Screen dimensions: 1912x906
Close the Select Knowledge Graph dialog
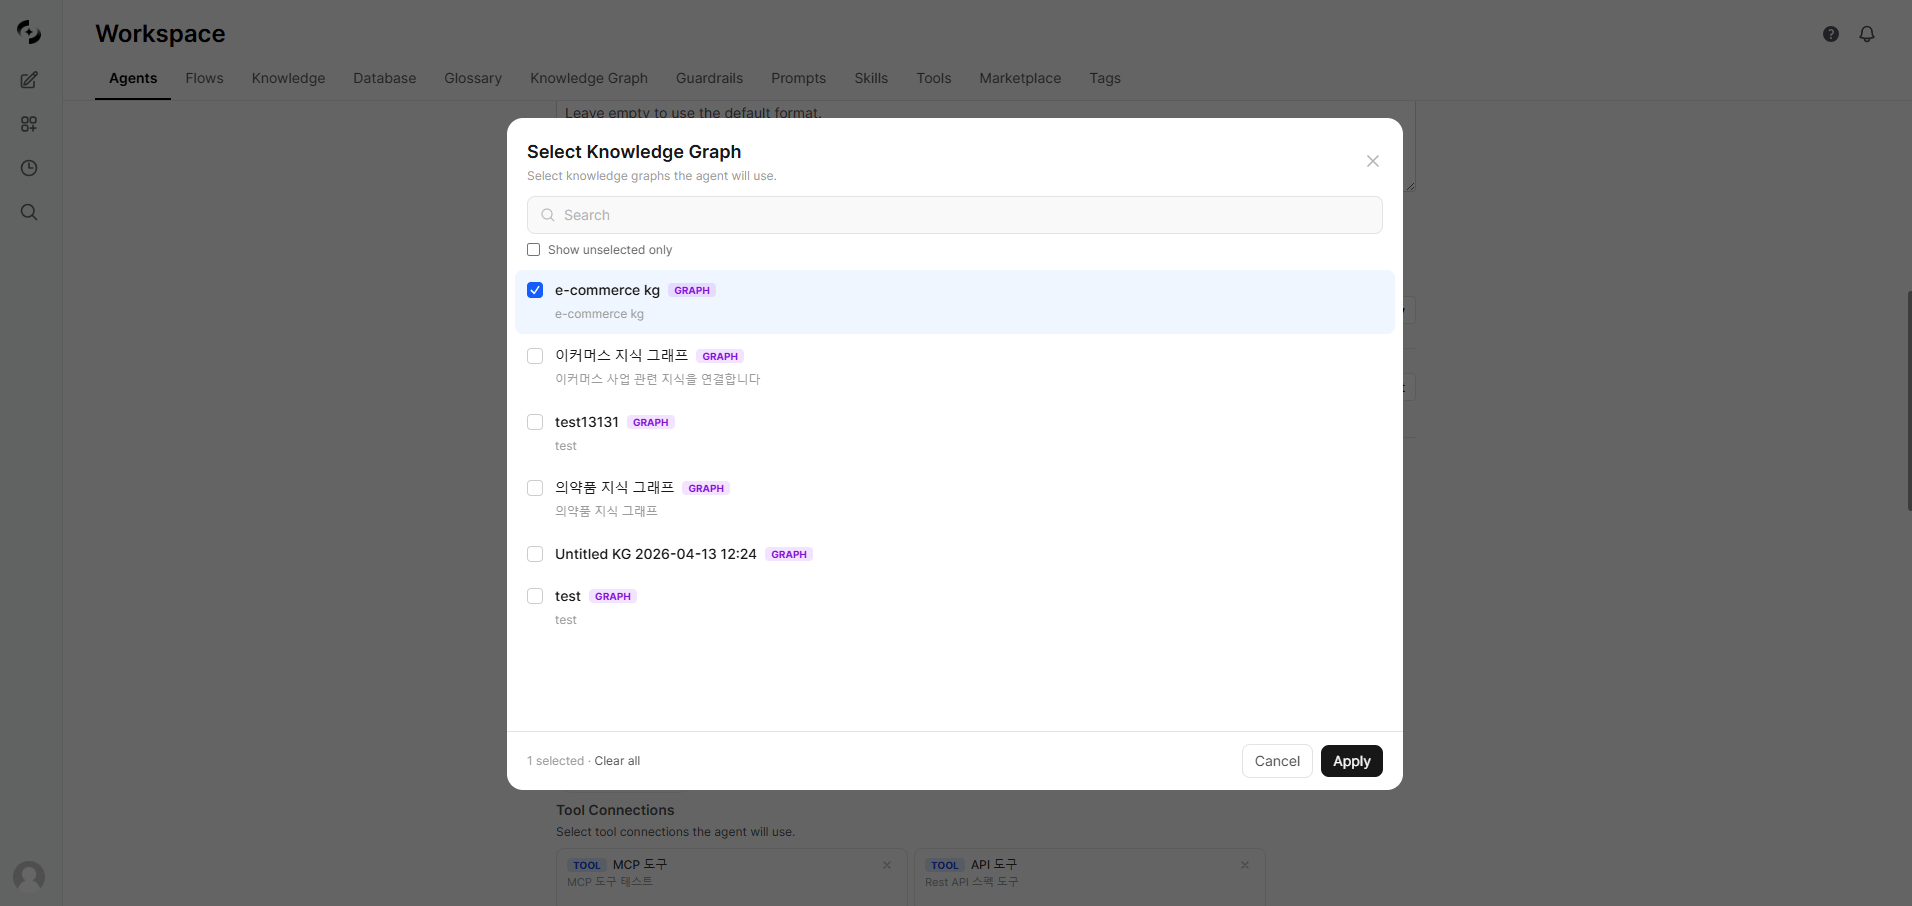pyautogui.click(x=1373, y=161)
